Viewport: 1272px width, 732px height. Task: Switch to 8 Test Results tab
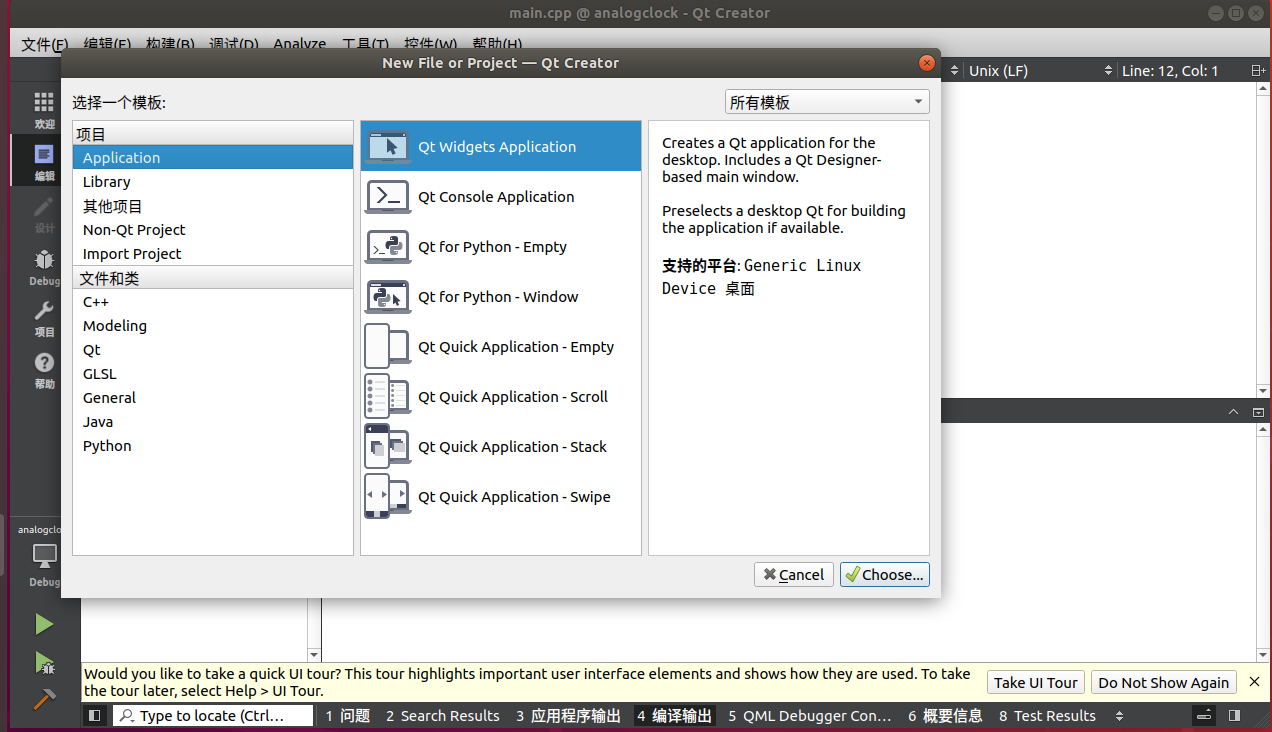pos(1047,716)
